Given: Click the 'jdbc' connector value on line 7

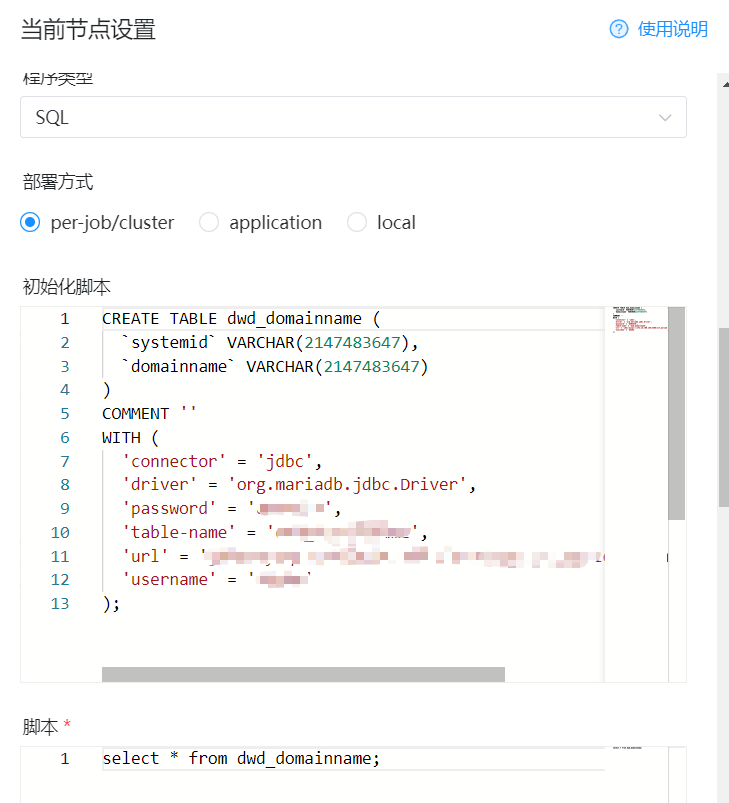Looking at the screenshot, I should pos(283,461).
